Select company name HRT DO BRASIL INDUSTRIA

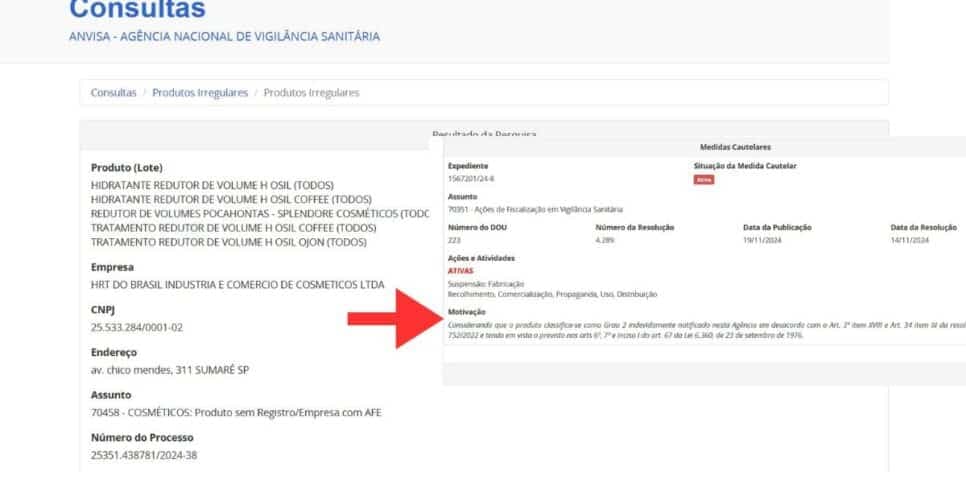click(x=237, y=285)
